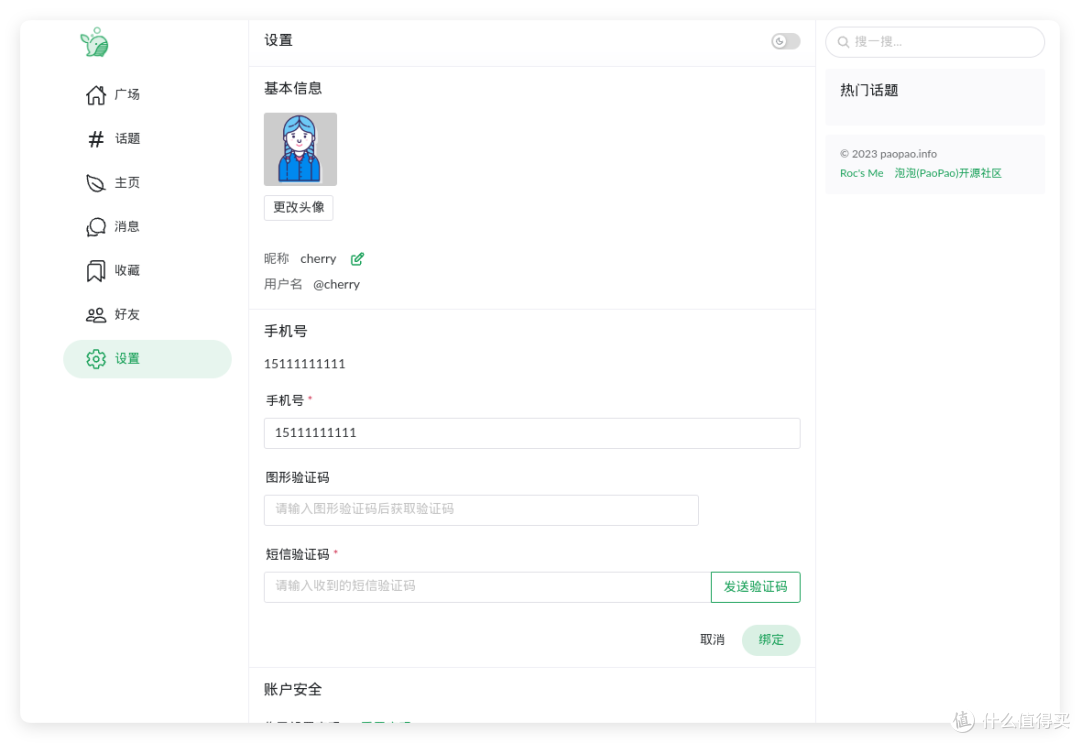
Task: Click the profile avatar image
Action: [300, 149]
